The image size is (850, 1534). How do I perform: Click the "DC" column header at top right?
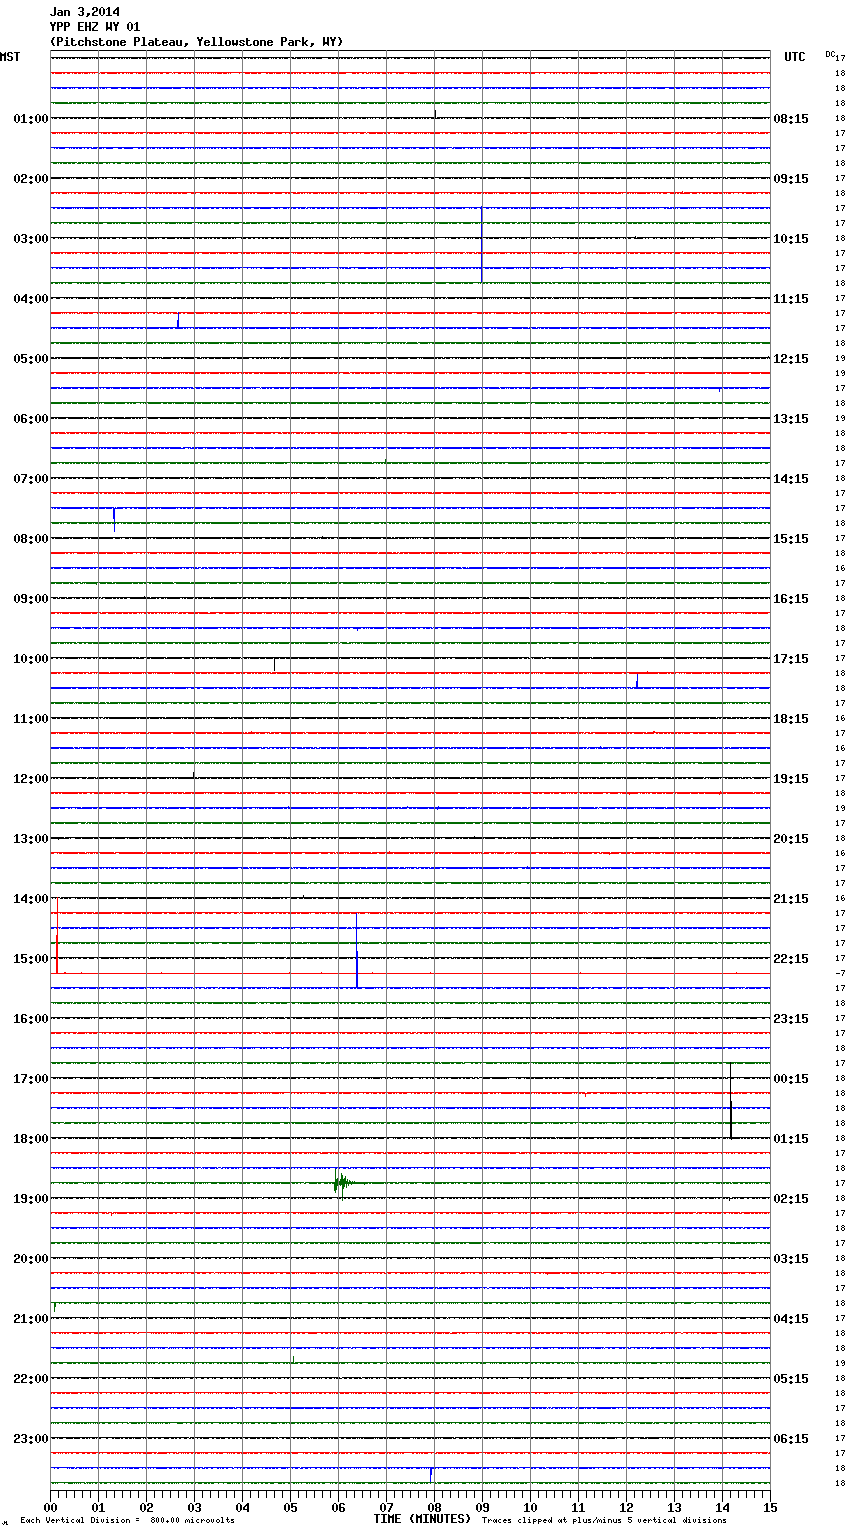coord(830,54)
